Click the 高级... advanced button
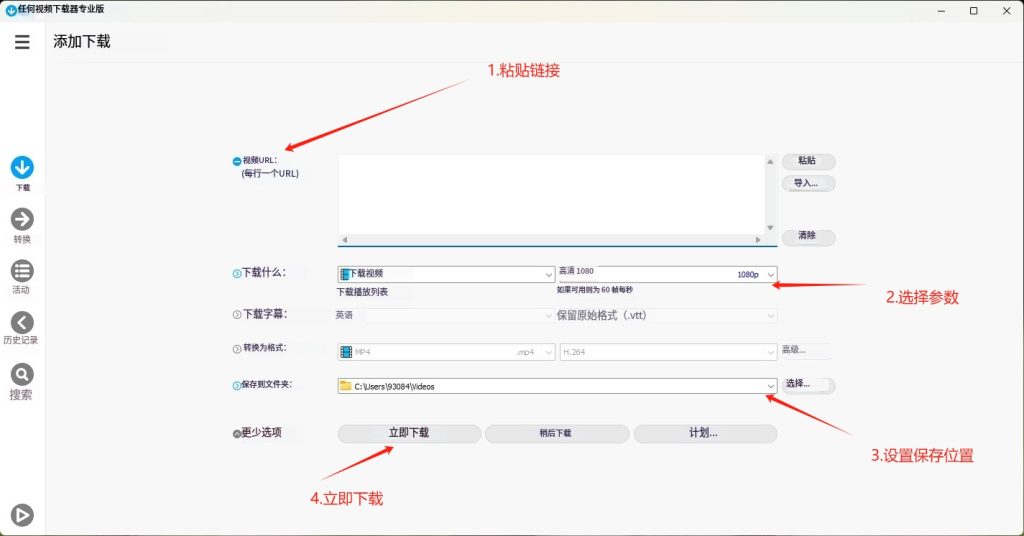1024x536 pixels. (807, 351)
